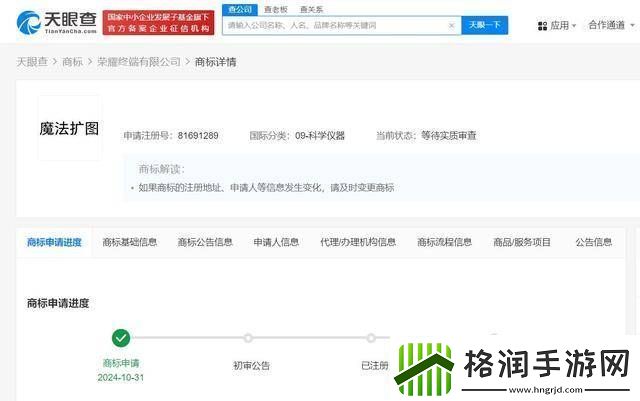The image size is (640, 401).
Task: Click the green 商标申请 checkmark step
Action: (121, 338)
